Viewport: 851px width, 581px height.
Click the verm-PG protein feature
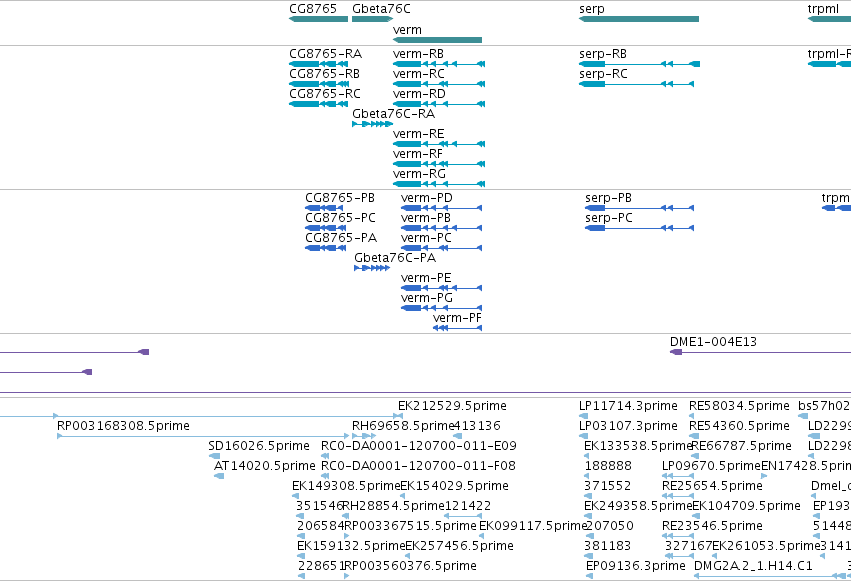point(441,308)
